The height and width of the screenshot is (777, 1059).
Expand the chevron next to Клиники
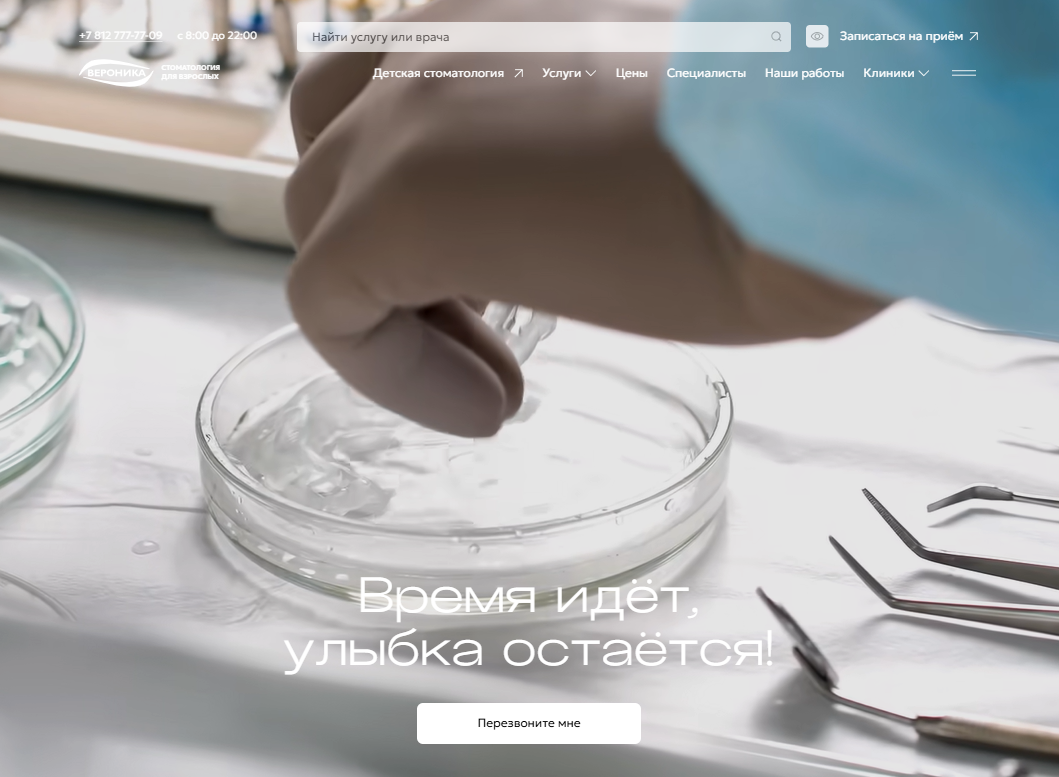coord(924,73)
